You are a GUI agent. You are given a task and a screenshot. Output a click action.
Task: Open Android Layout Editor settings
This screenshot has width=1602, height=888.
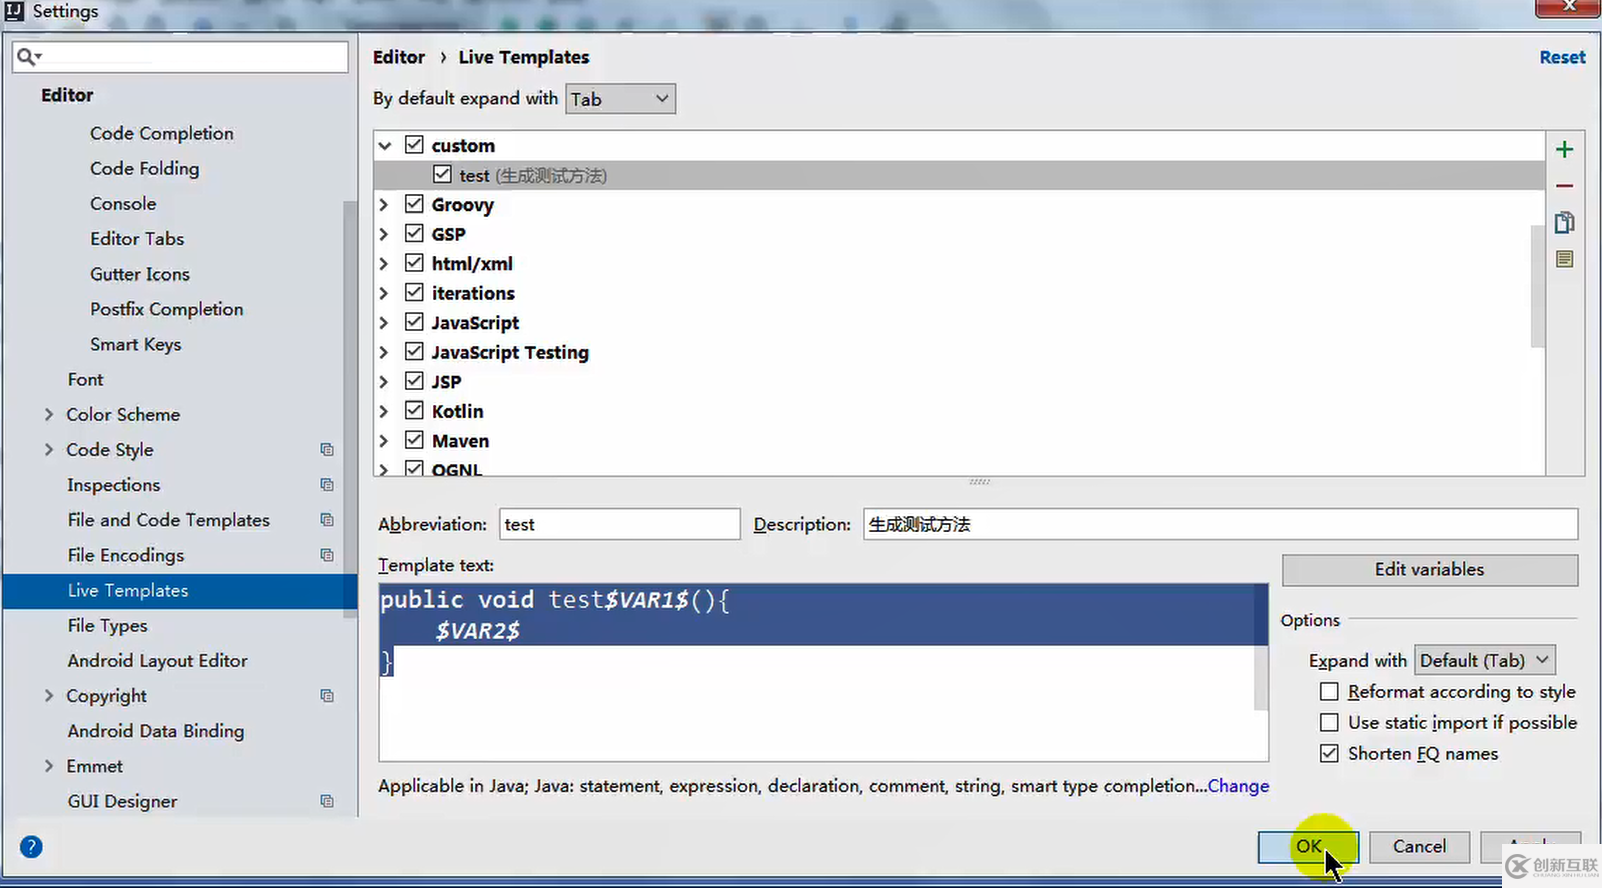[x=158, y=661]
